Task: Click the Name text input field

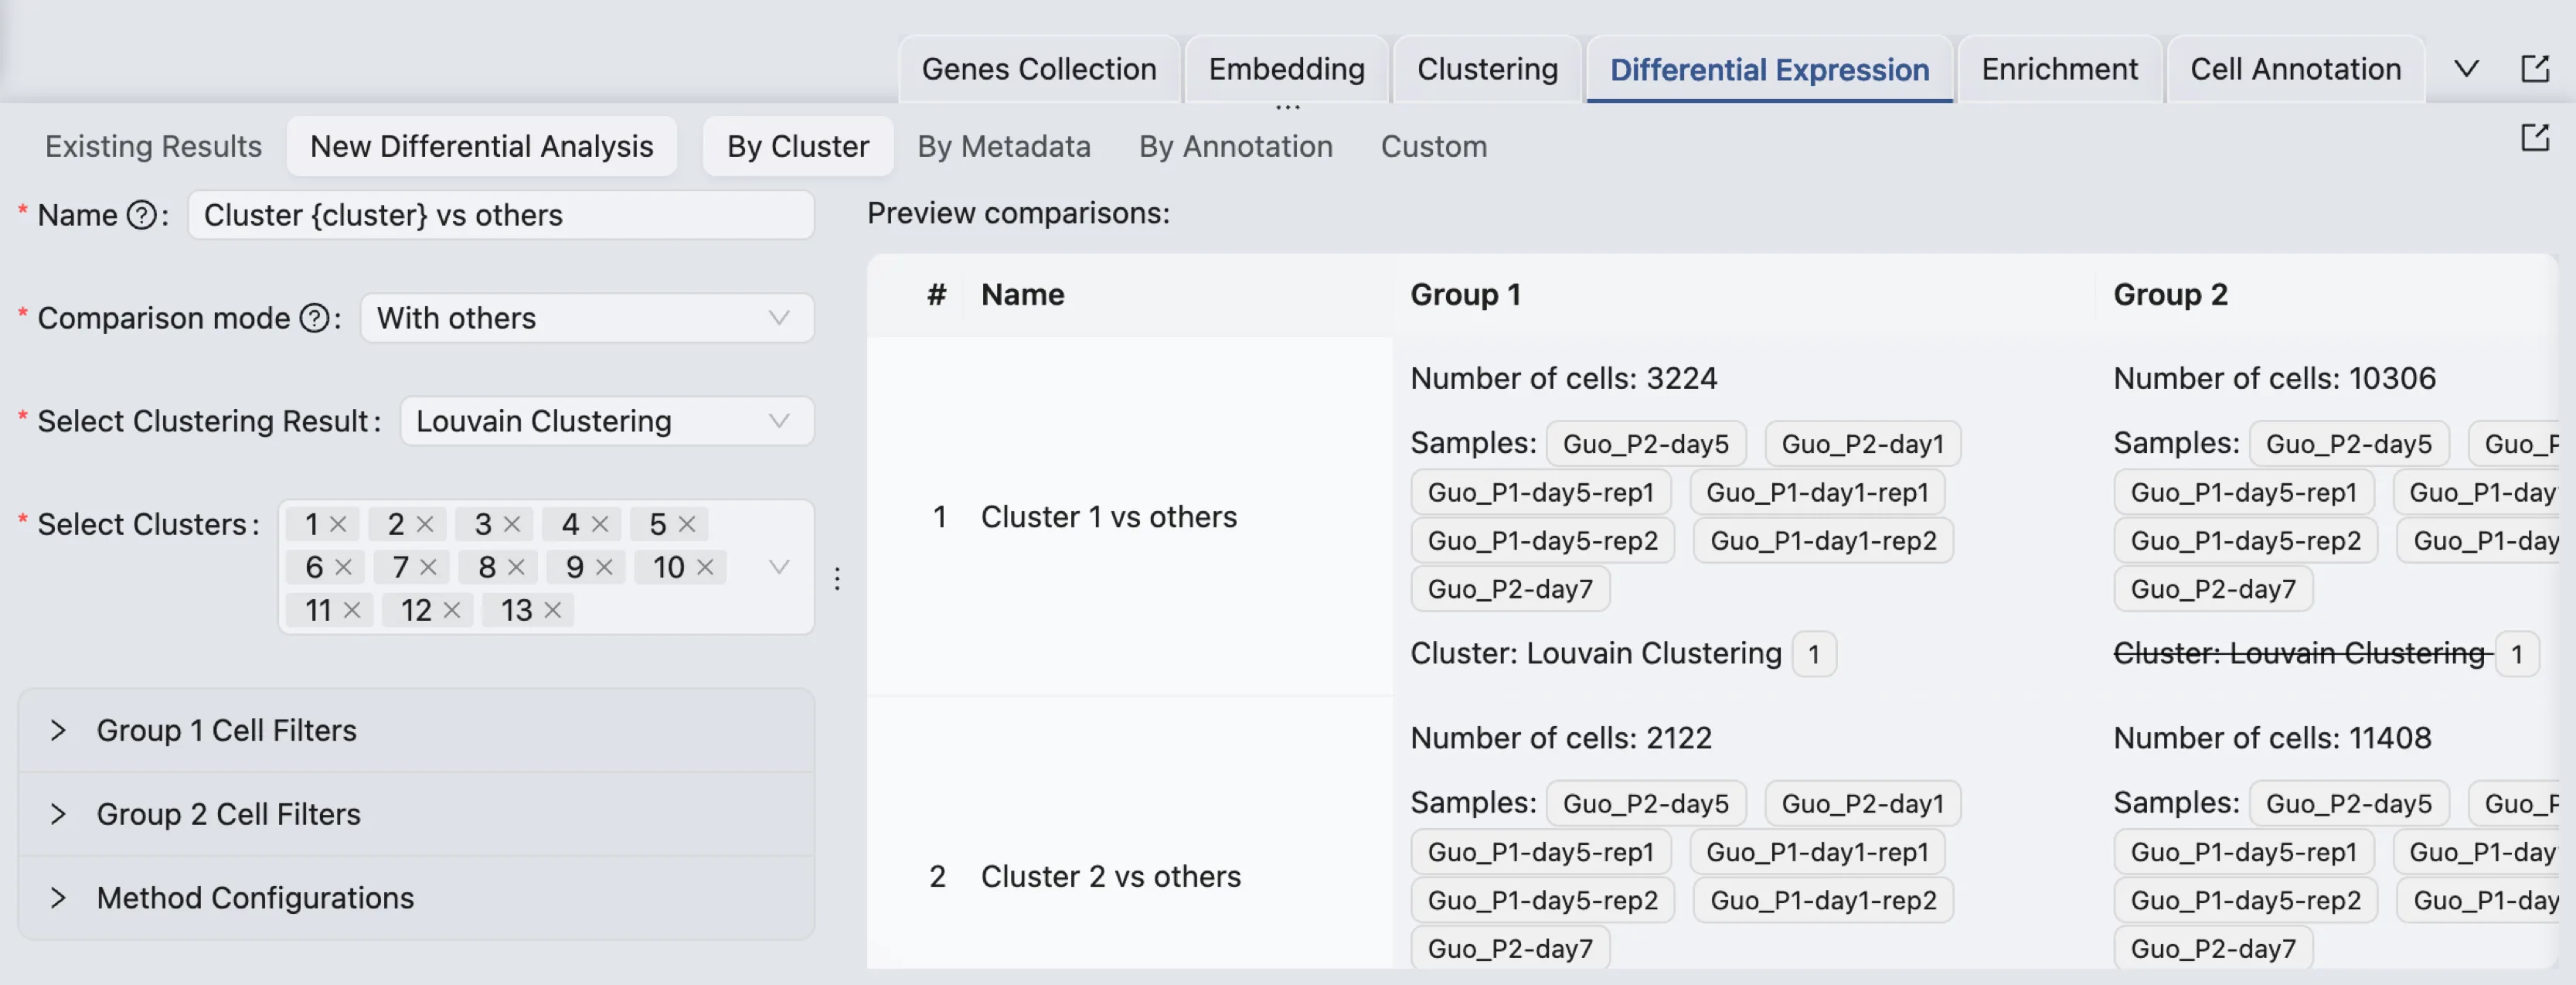Action: click(x=500, y=215)
